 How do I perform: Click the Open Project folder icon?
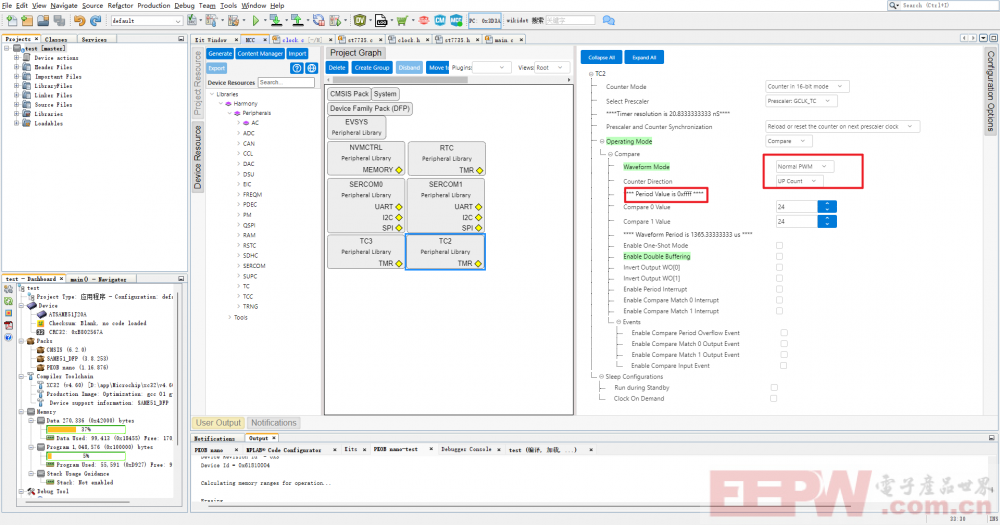(x=43, y=20)
